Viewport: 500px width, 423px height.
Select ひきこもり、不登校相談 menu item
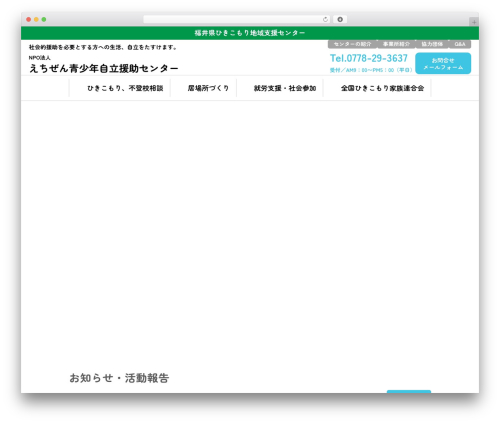[125, 88]
